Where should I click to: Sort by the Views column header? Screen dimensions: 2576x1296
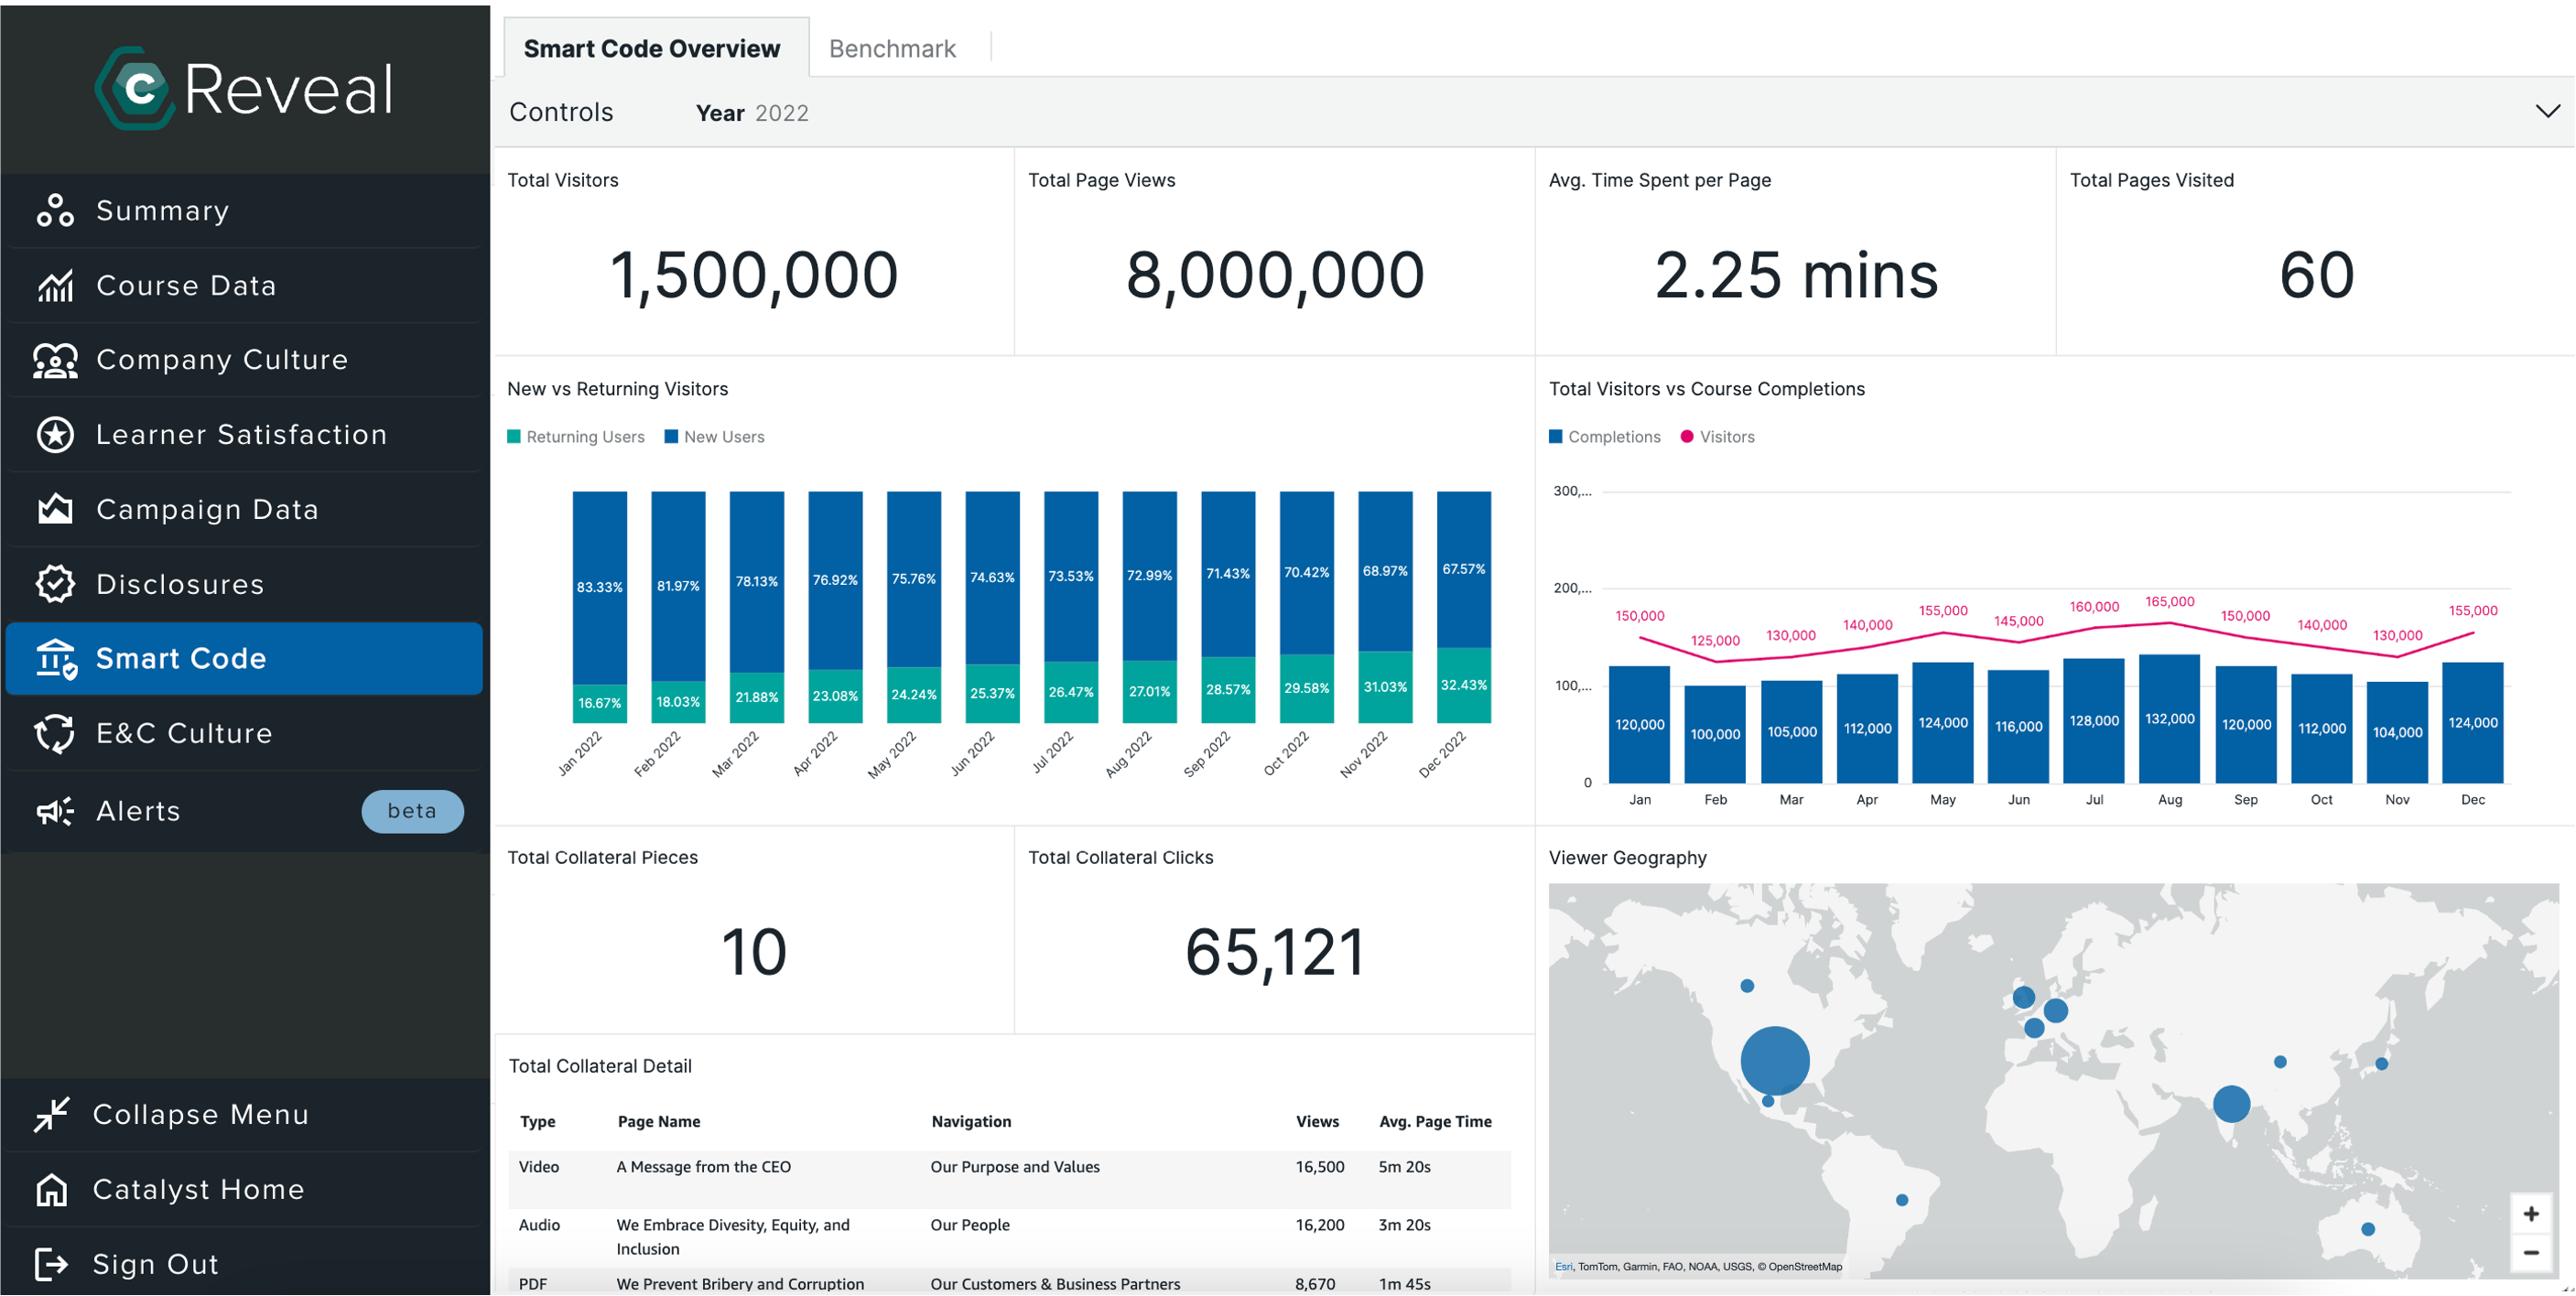[x=1317, y=1122]
